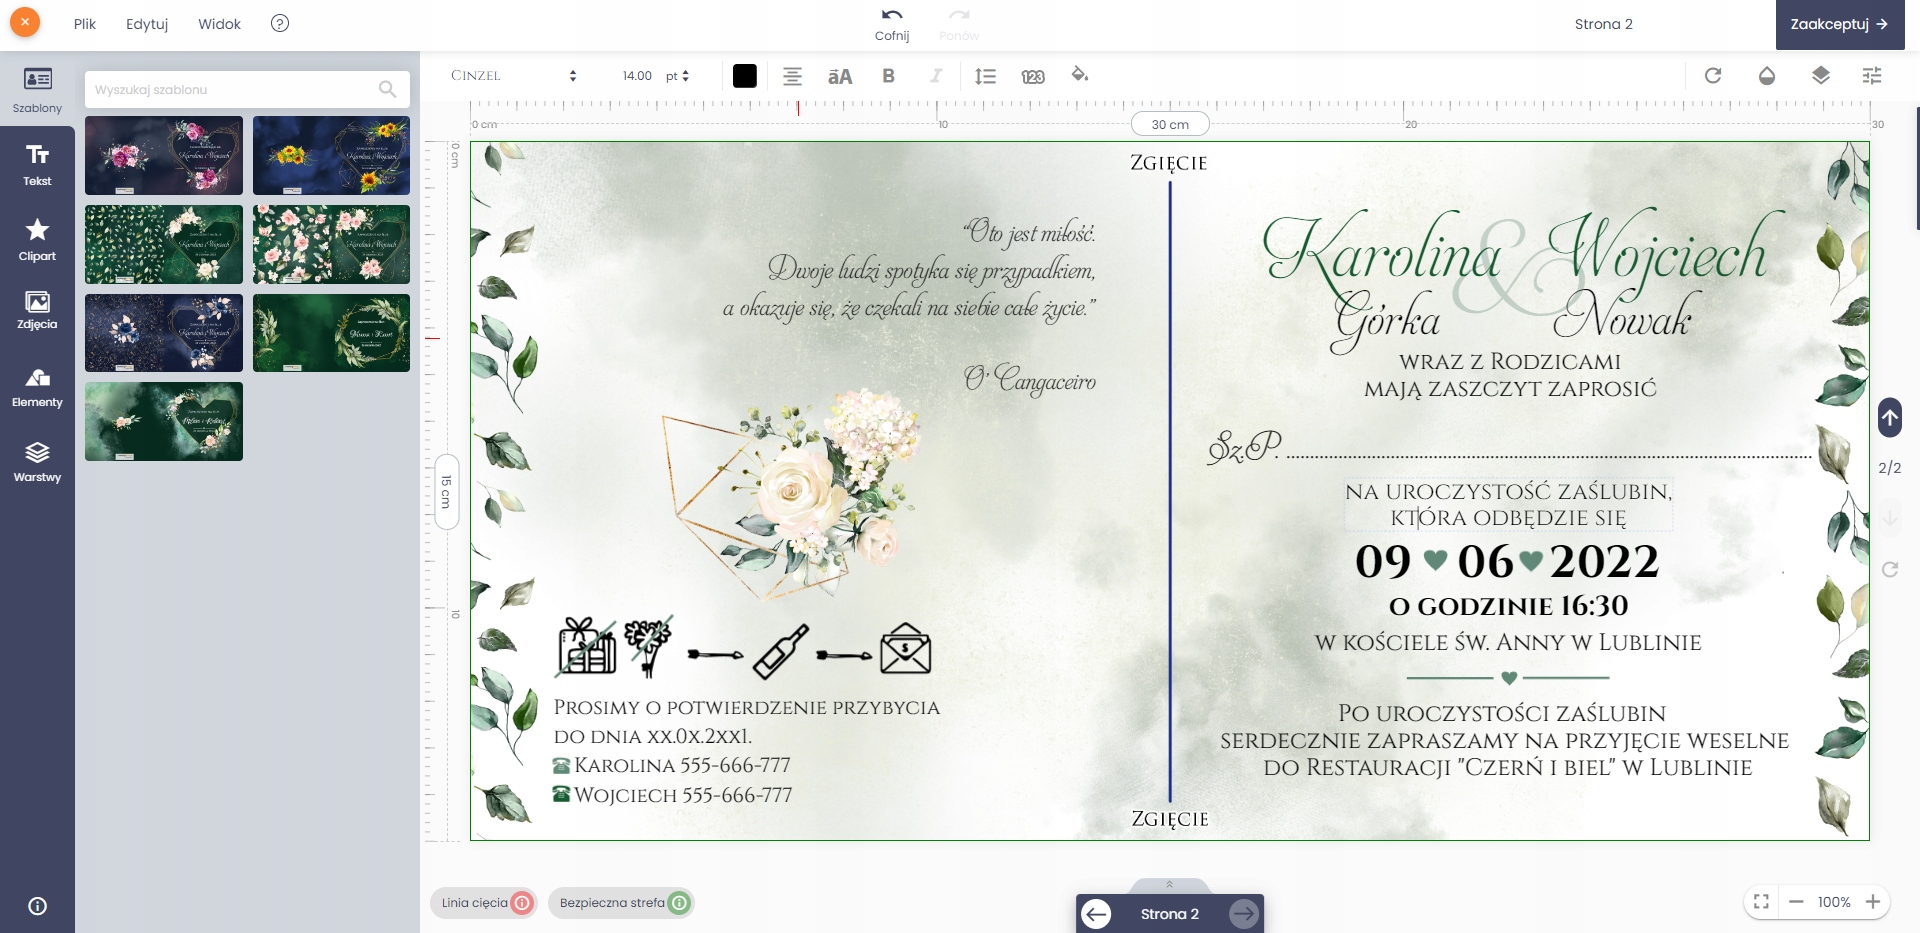The image size is (1920, 933).
Task: Click the paint bucket fill icon
Action: (1080, 75)
